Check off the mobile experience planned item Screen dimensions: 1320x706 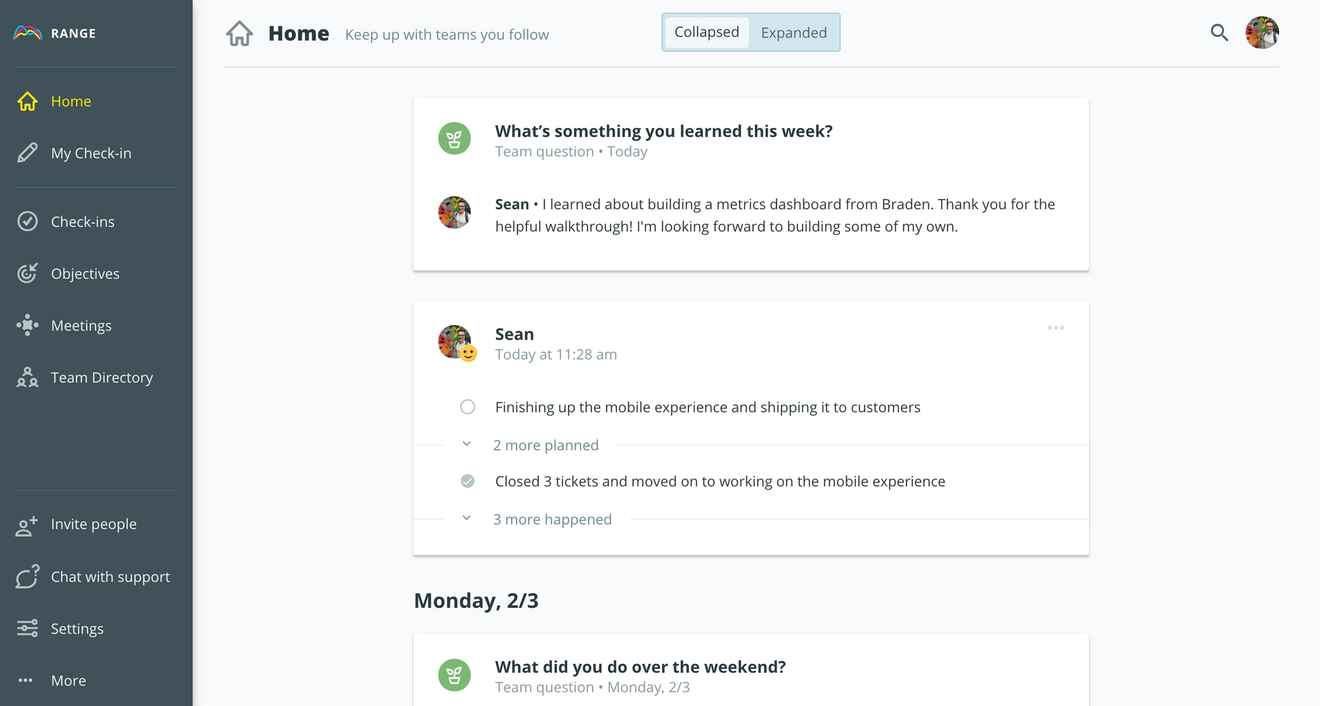point(467,407)
